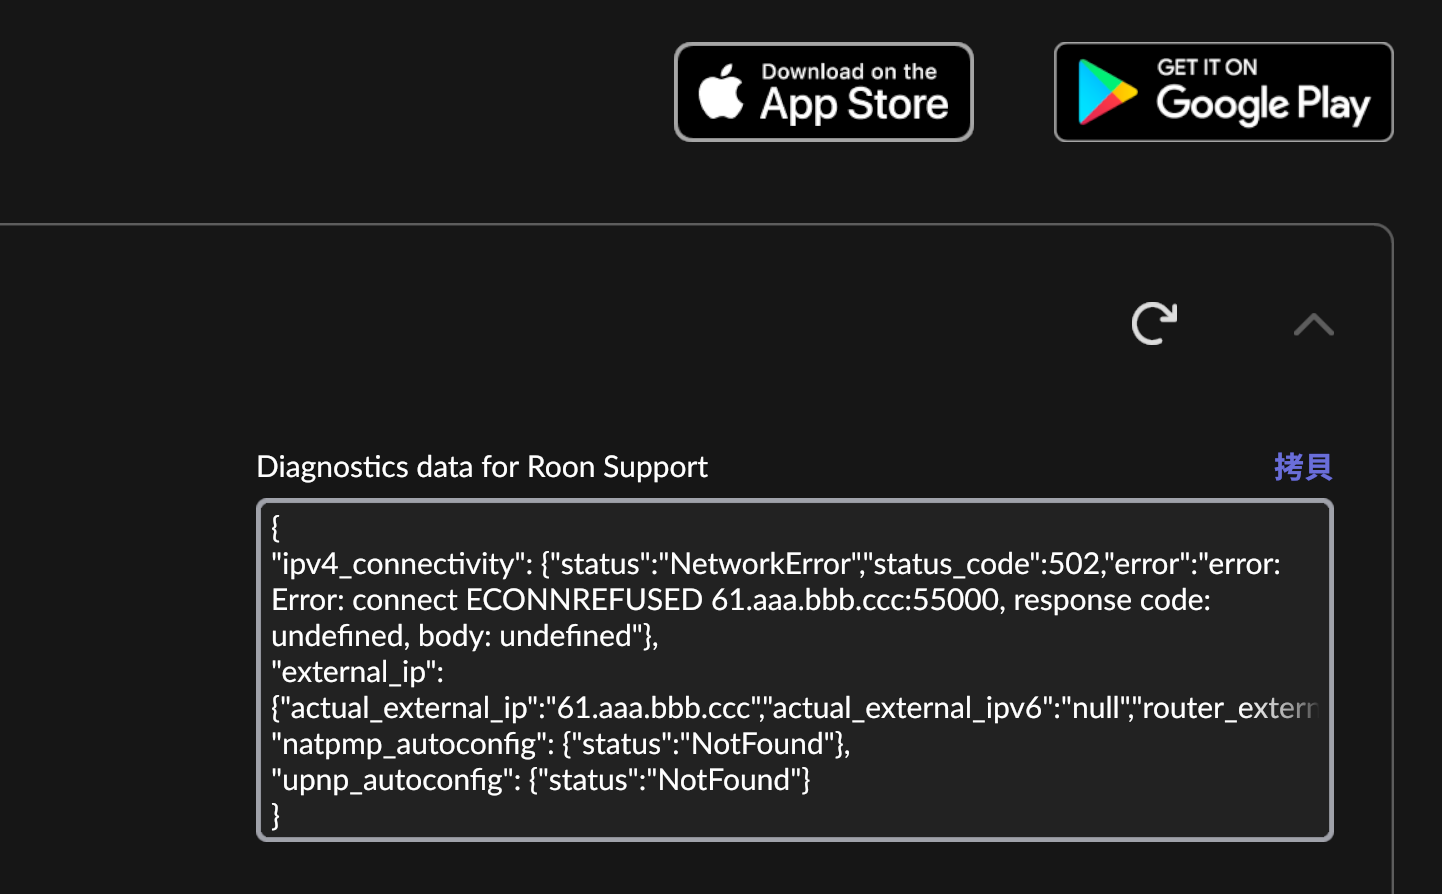This screenshot has height=894, width=1442.
Task: Click the 拷貝 copy link
Action: [1302, 466]
